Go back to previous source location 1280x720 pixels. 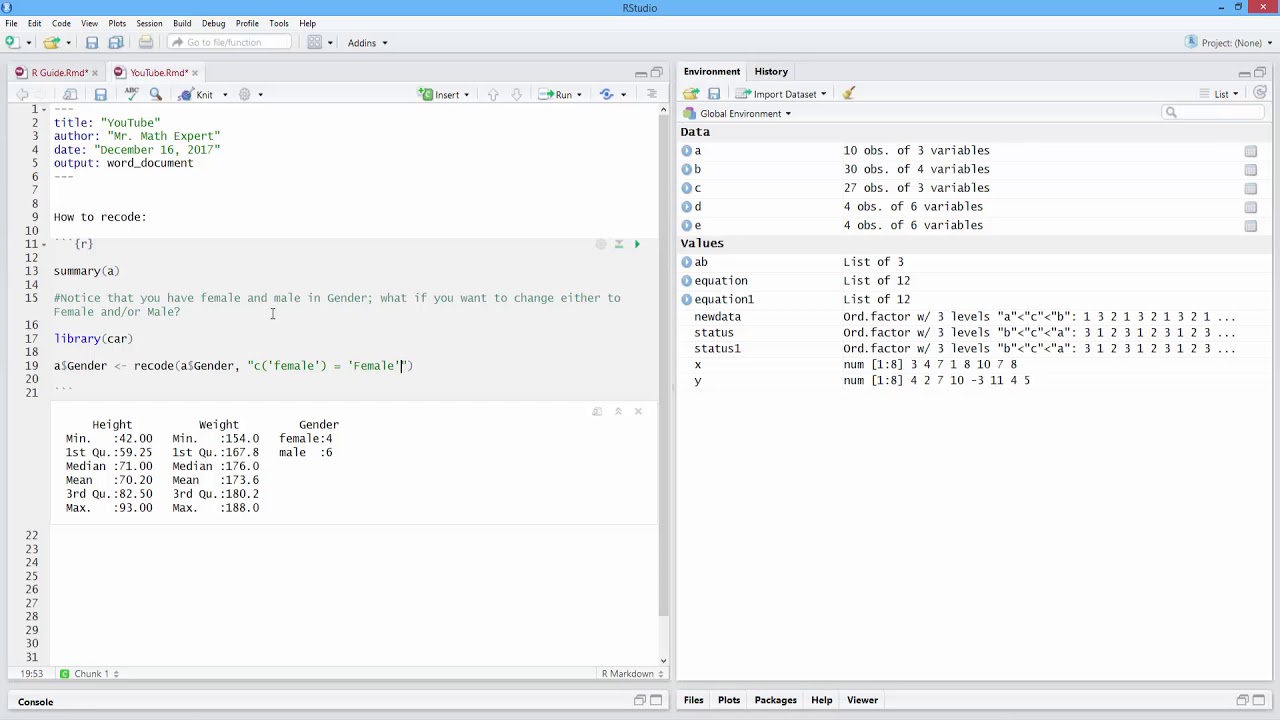click(22, 94)
